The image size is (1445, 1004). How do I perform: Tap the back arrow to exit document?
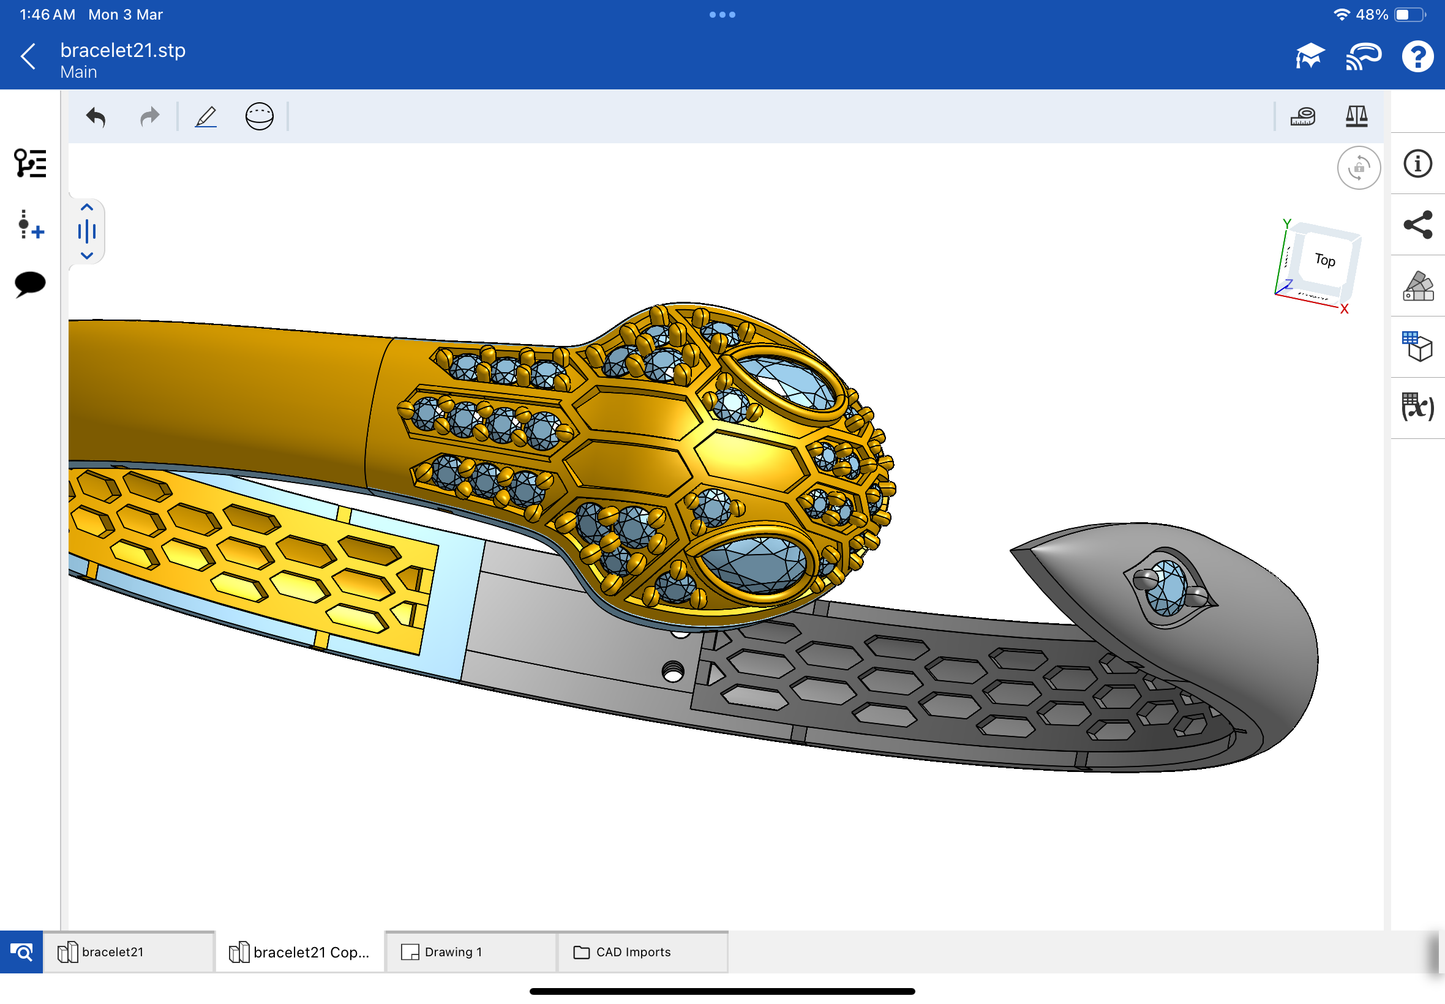coord(29,57)
